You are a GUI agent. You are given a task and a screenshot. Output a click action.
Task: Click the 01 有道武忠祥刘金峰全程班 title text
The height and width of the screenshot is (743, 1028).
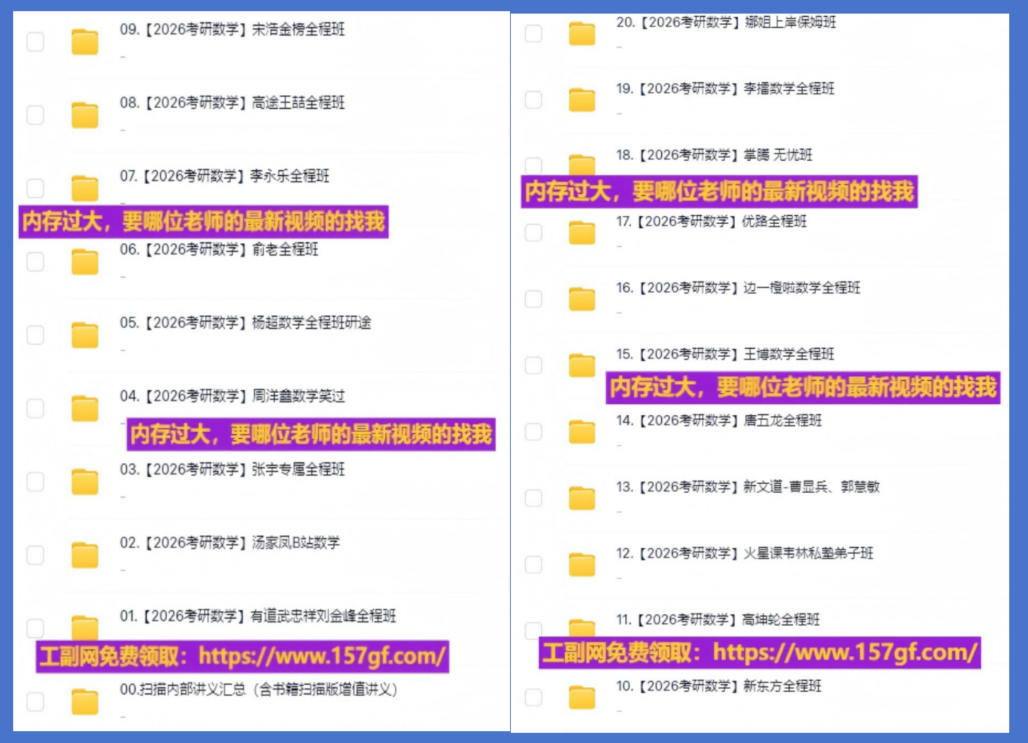258,616
